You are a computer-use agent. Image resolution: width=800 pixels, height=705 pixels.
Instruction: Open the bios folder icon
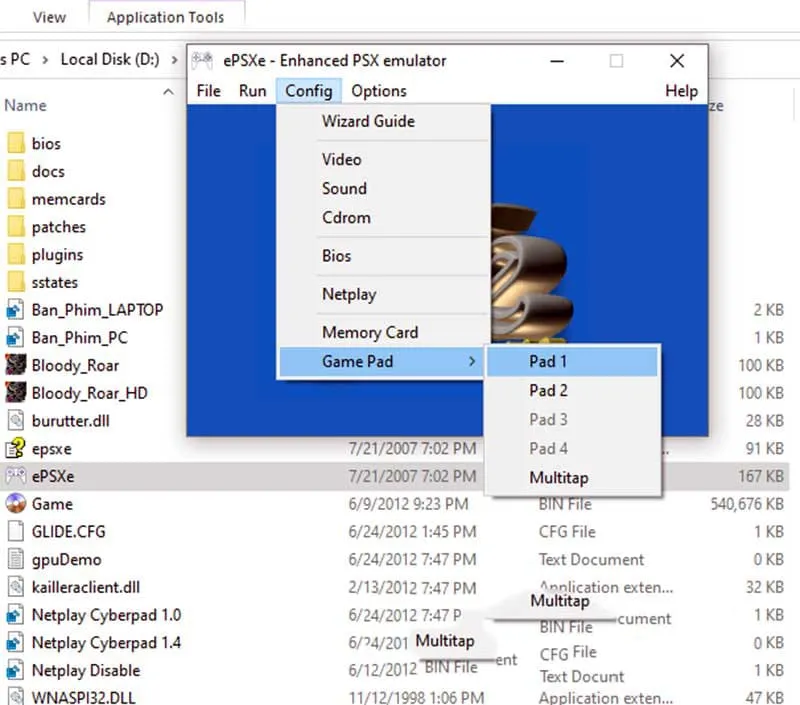(16, 143)
